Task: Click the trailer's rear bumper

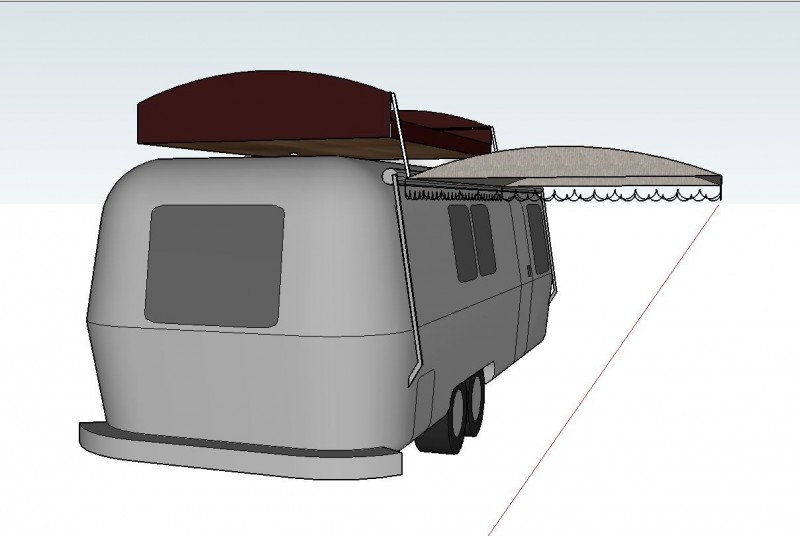Action: 240,450
